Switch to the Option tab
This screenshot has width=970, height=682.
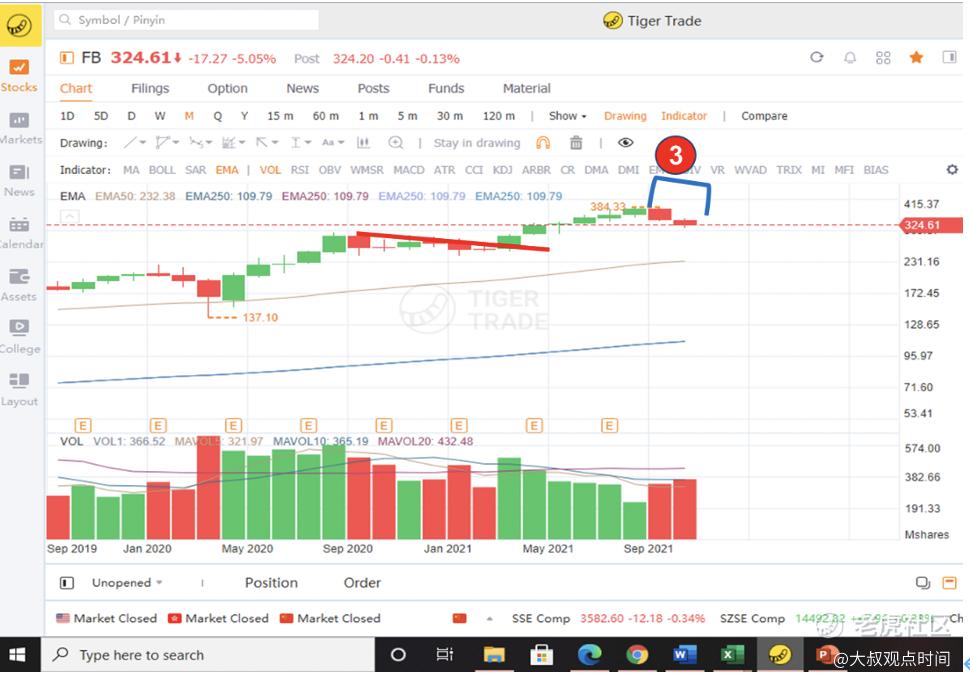point(228,88)
